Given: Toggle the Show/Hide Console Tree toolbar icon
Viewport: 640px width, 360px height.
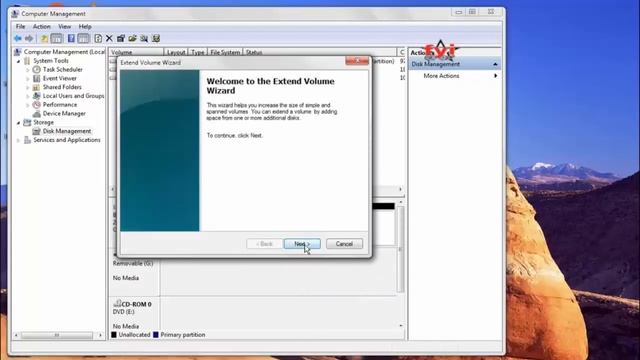Looking at the screenshot, I should pyautogui.click(x=56, y=38).
